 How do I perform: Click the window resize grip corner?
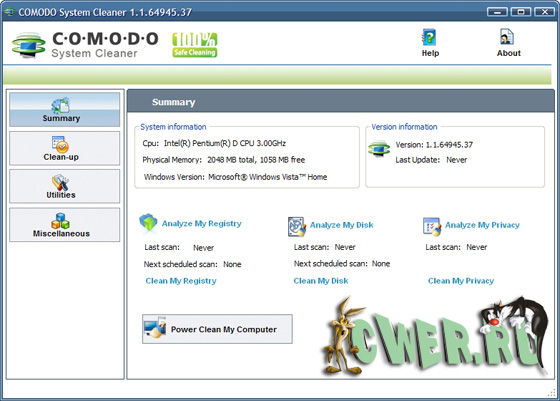[x=552, y=392]
